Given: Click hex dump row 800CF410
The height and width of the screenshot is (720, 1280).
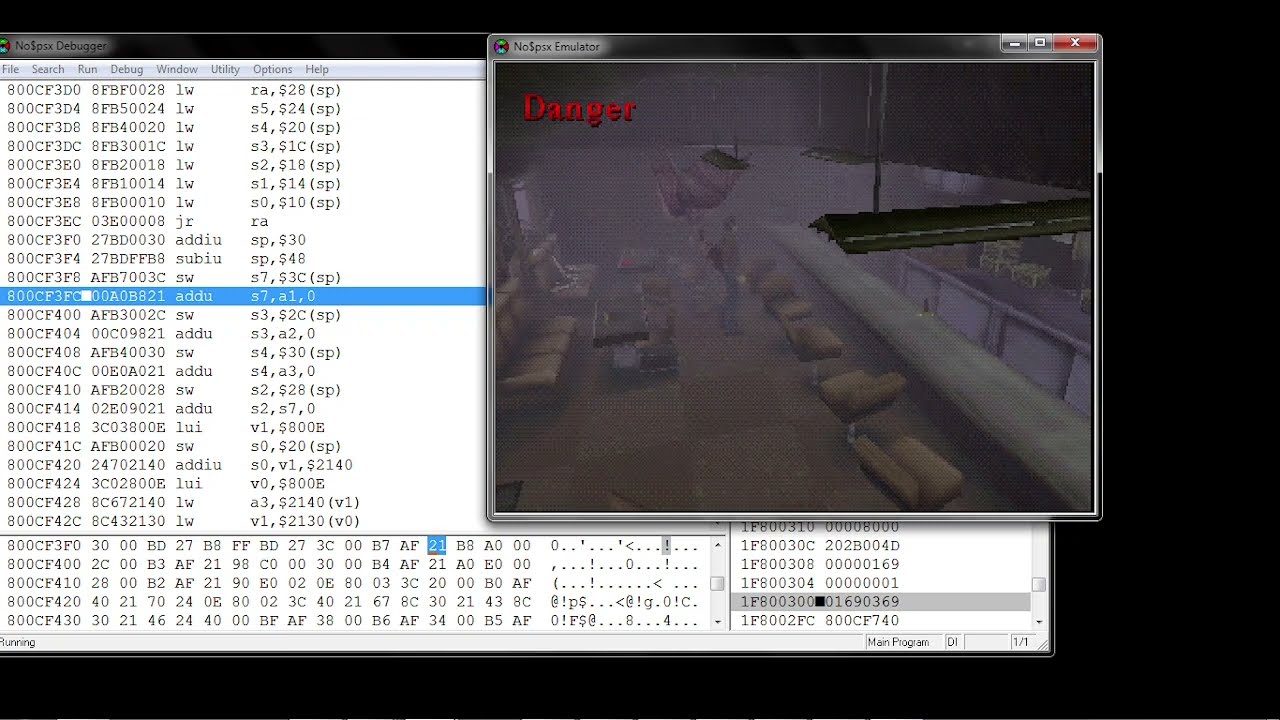Looking at the screenshot, I should point(355,584).
